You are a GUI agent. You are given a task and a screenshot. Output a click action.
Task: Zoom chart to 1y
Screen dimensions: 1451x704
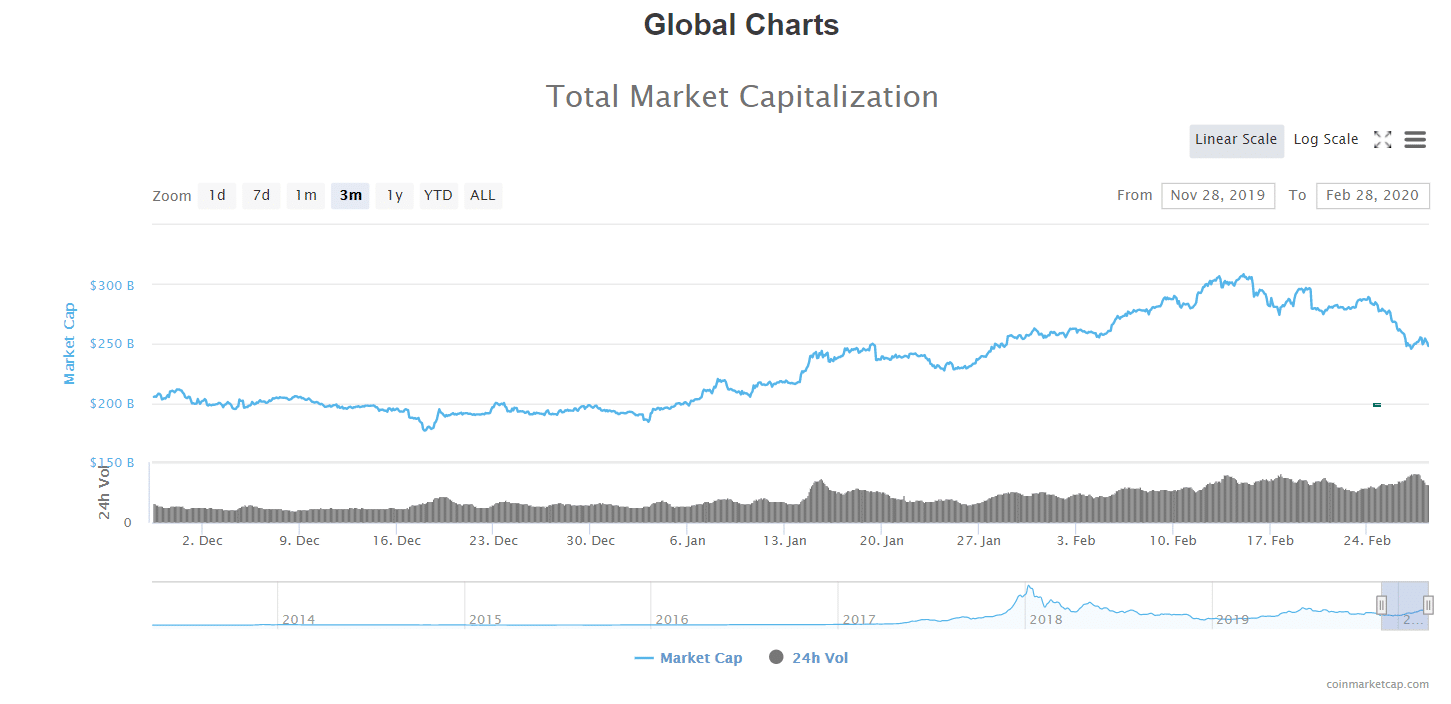pos(394,196)
